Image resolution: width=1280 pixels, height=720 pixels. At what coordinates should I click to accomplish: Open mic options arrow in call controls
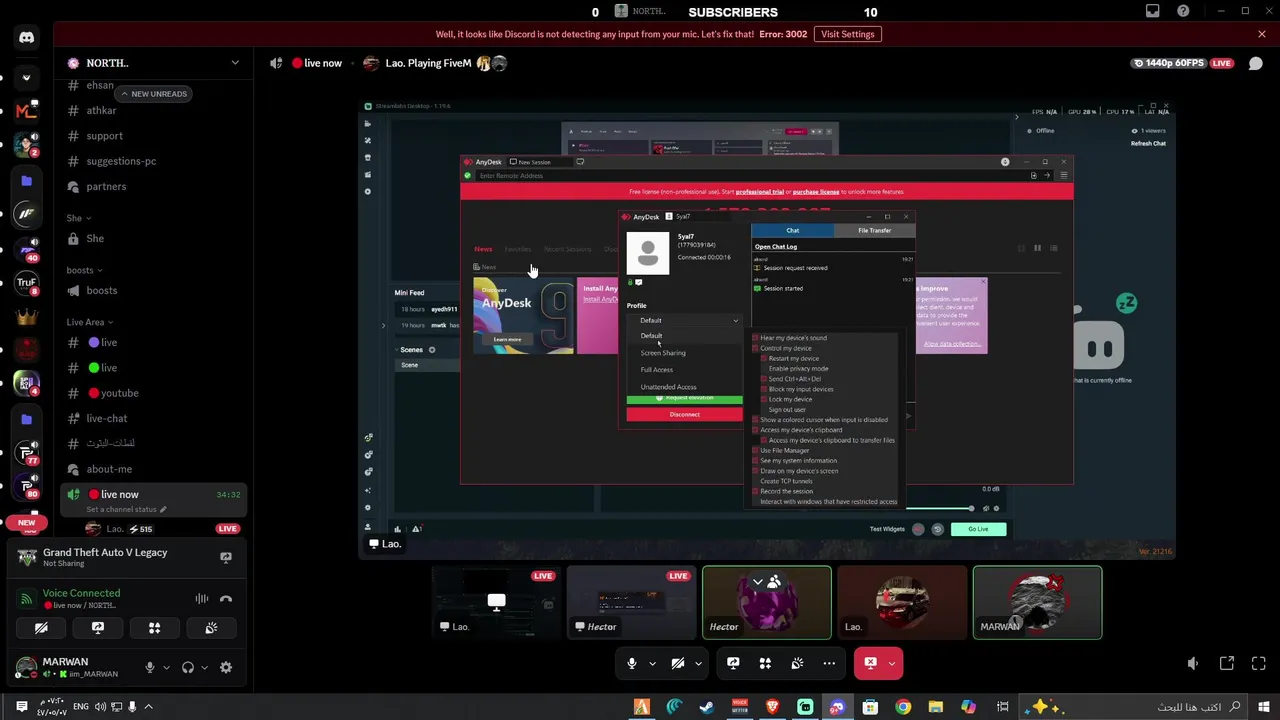click(x=652, y=663)
